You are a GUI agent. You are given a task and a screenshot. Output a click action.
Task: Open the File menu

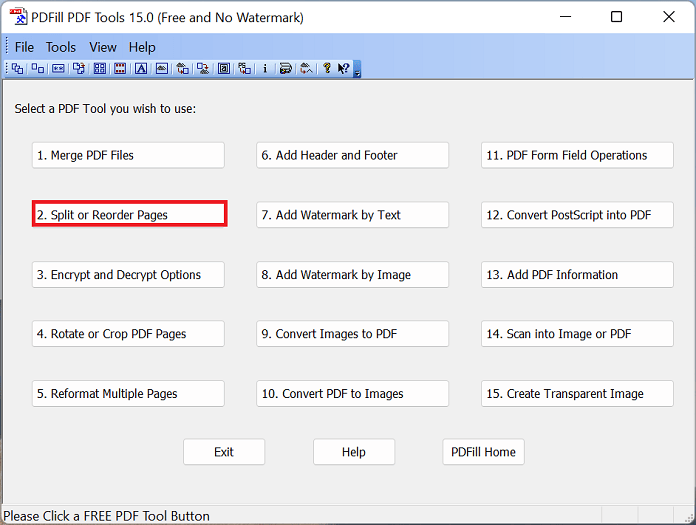[24, 47]
